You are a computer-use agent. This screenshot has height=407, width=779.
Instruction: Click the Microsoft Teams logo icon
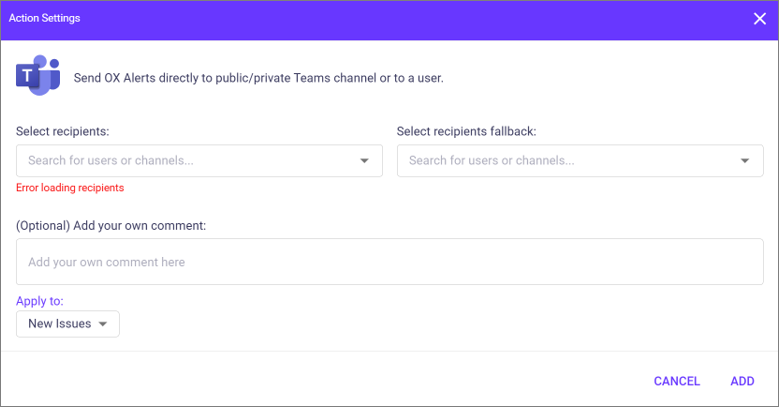pos(38,75)
